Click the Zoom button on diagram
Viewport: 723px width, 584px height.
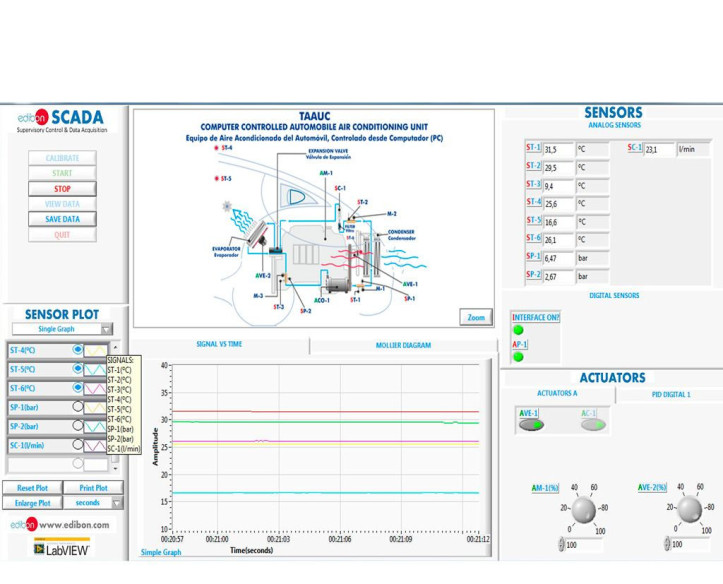point(476,317)
